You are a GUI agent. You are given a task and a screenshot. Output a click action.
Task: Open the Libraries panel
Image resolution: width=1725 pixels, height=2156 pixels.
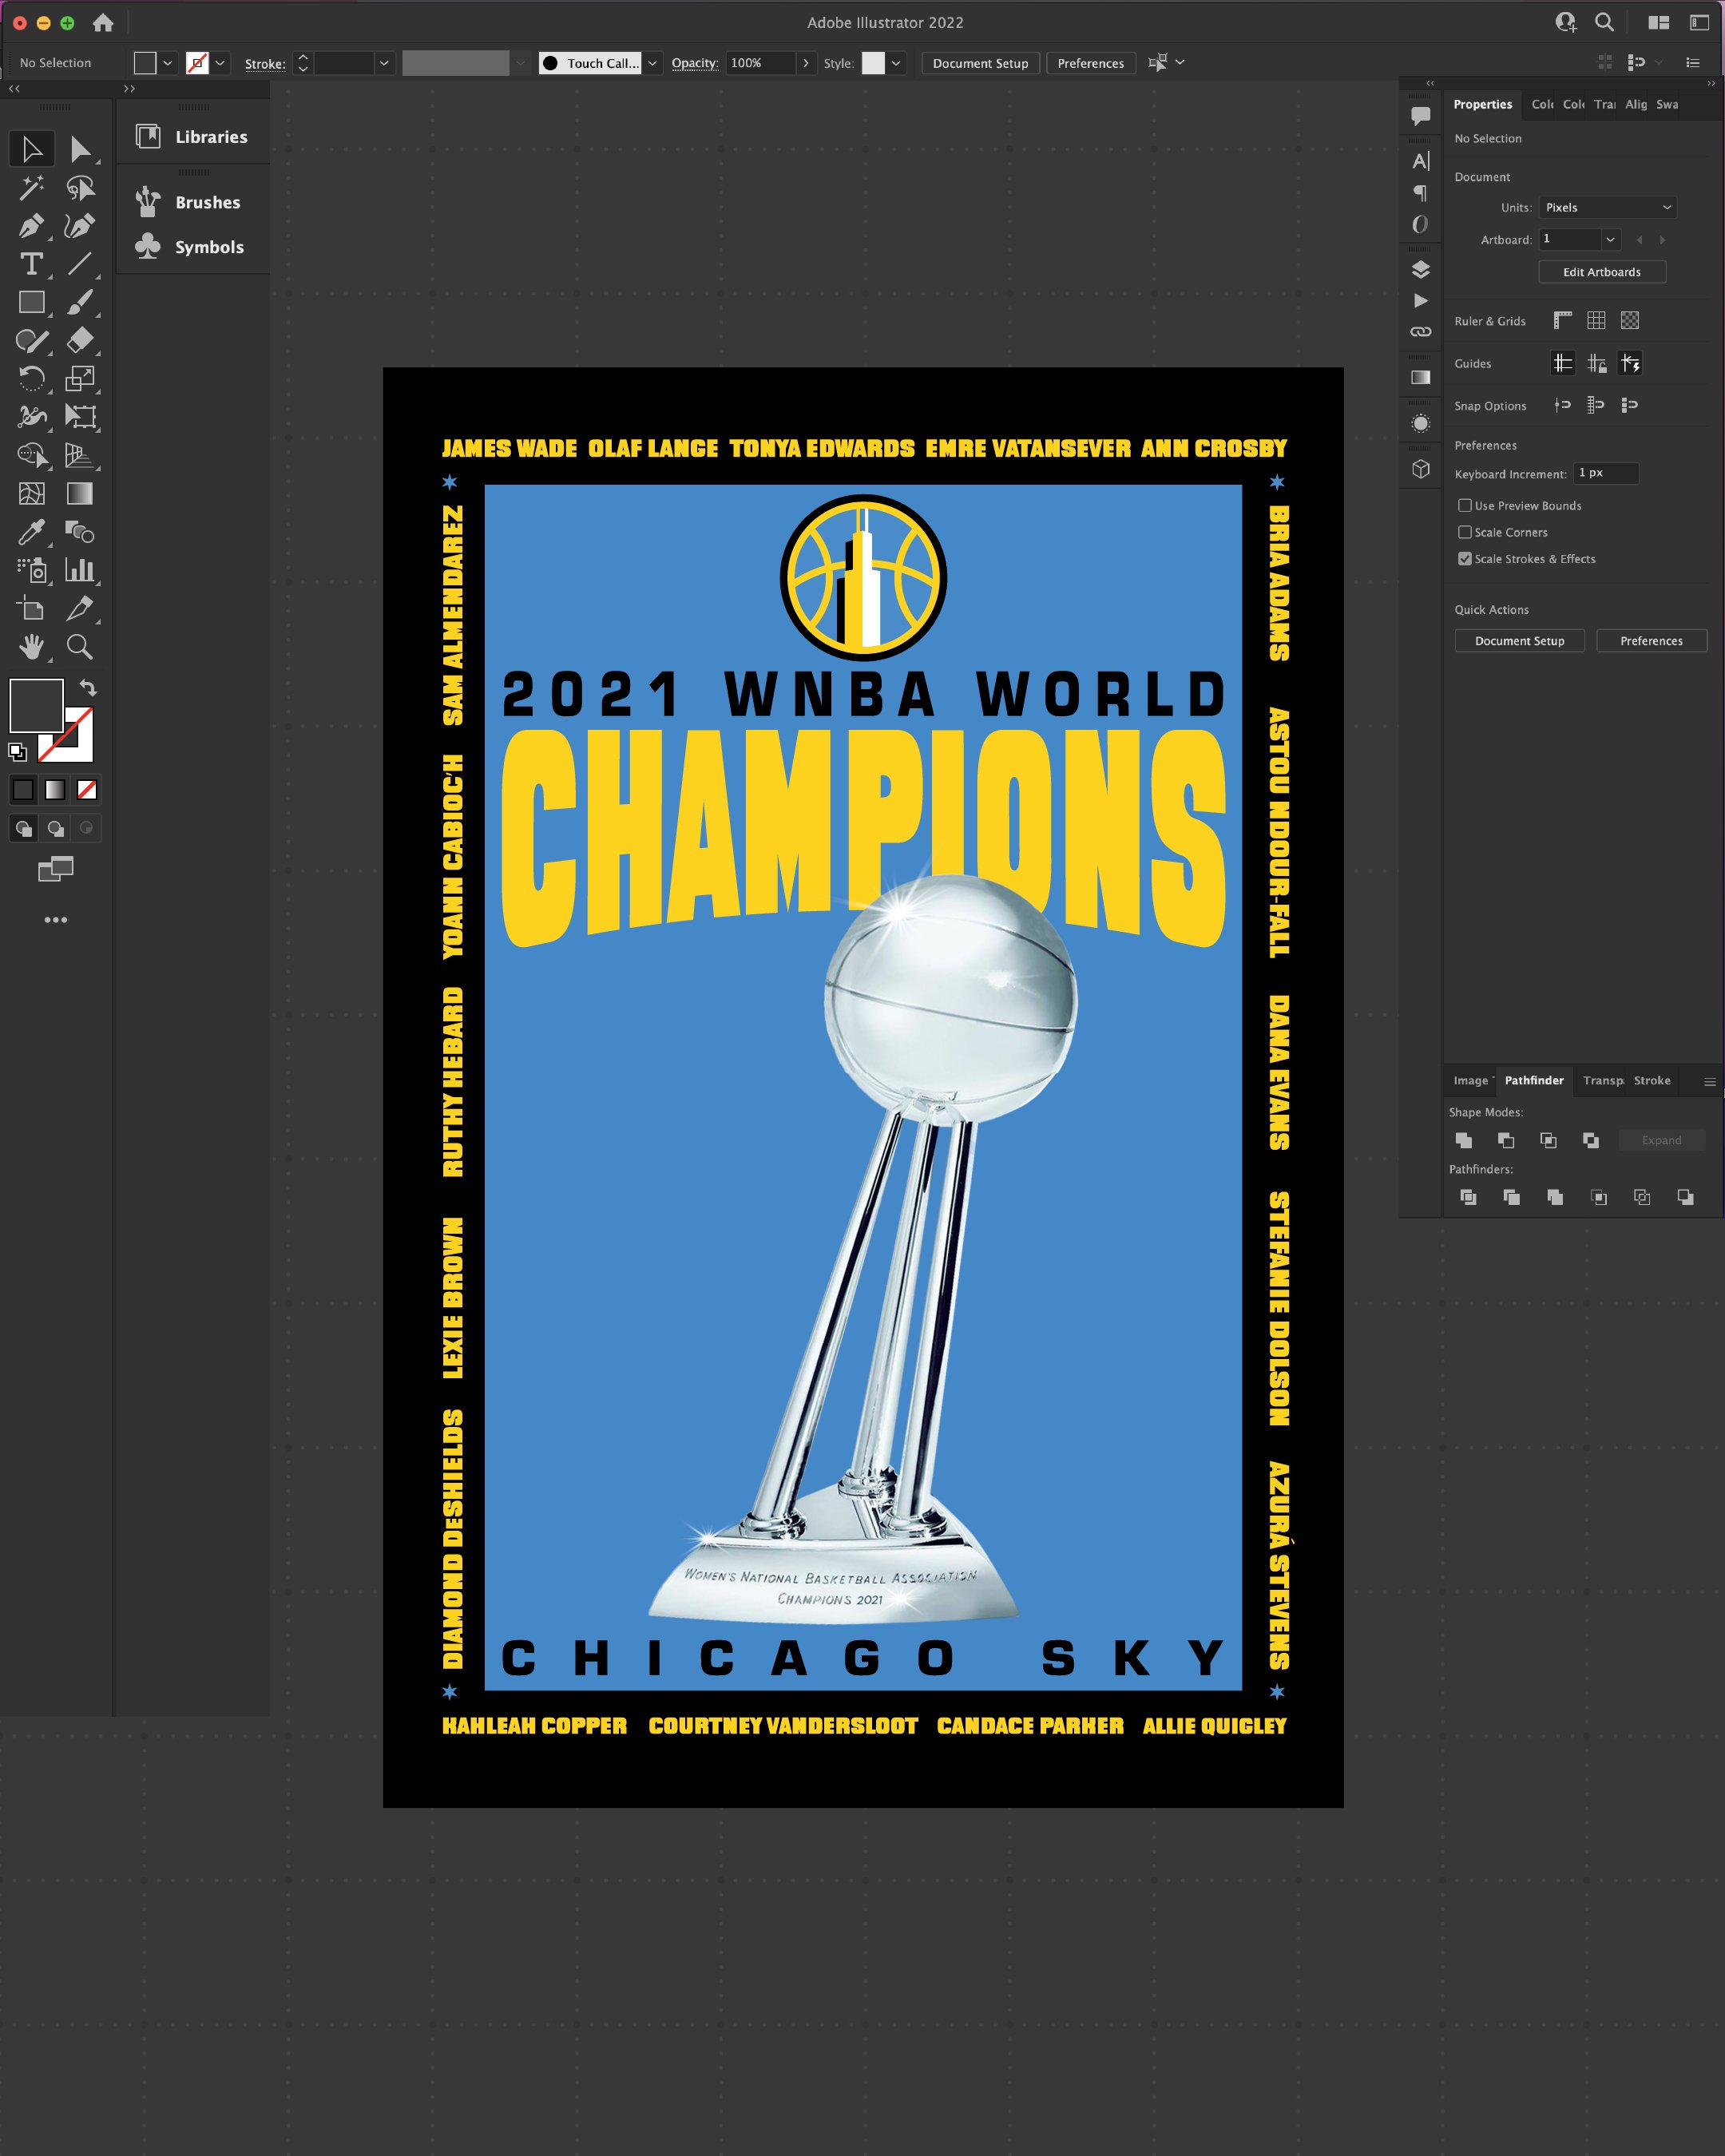(x=193, y=137)
